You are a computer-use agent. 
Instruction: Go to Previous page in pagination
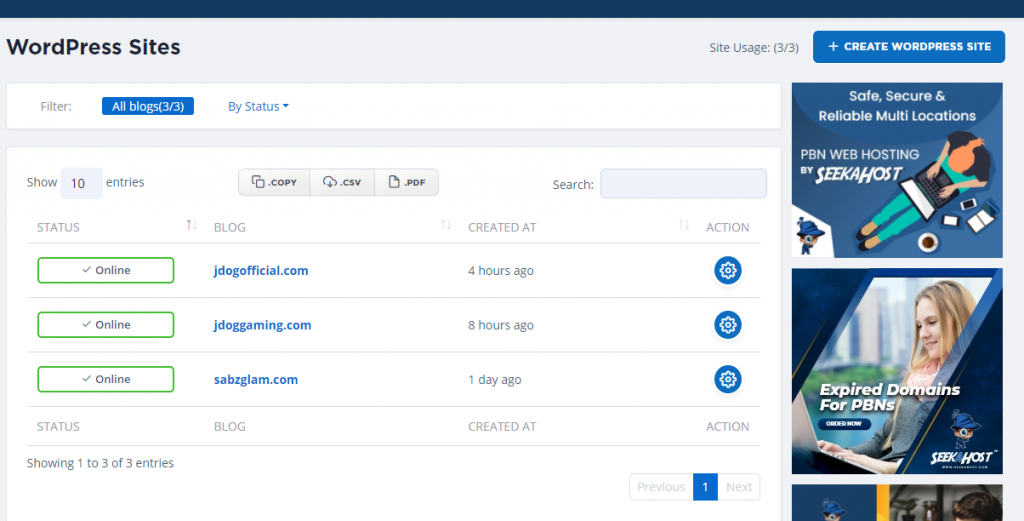(661, 487)
